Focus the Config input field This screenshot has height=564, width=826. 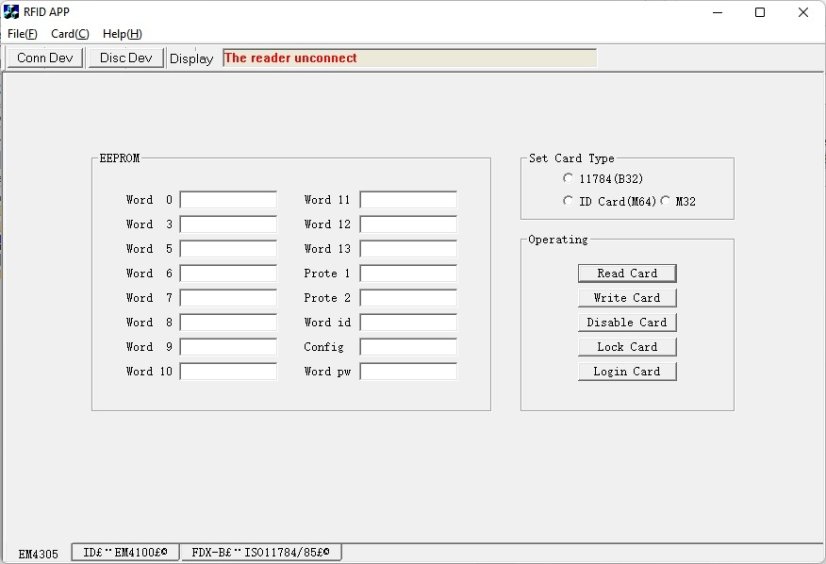(x=408, y=347)
